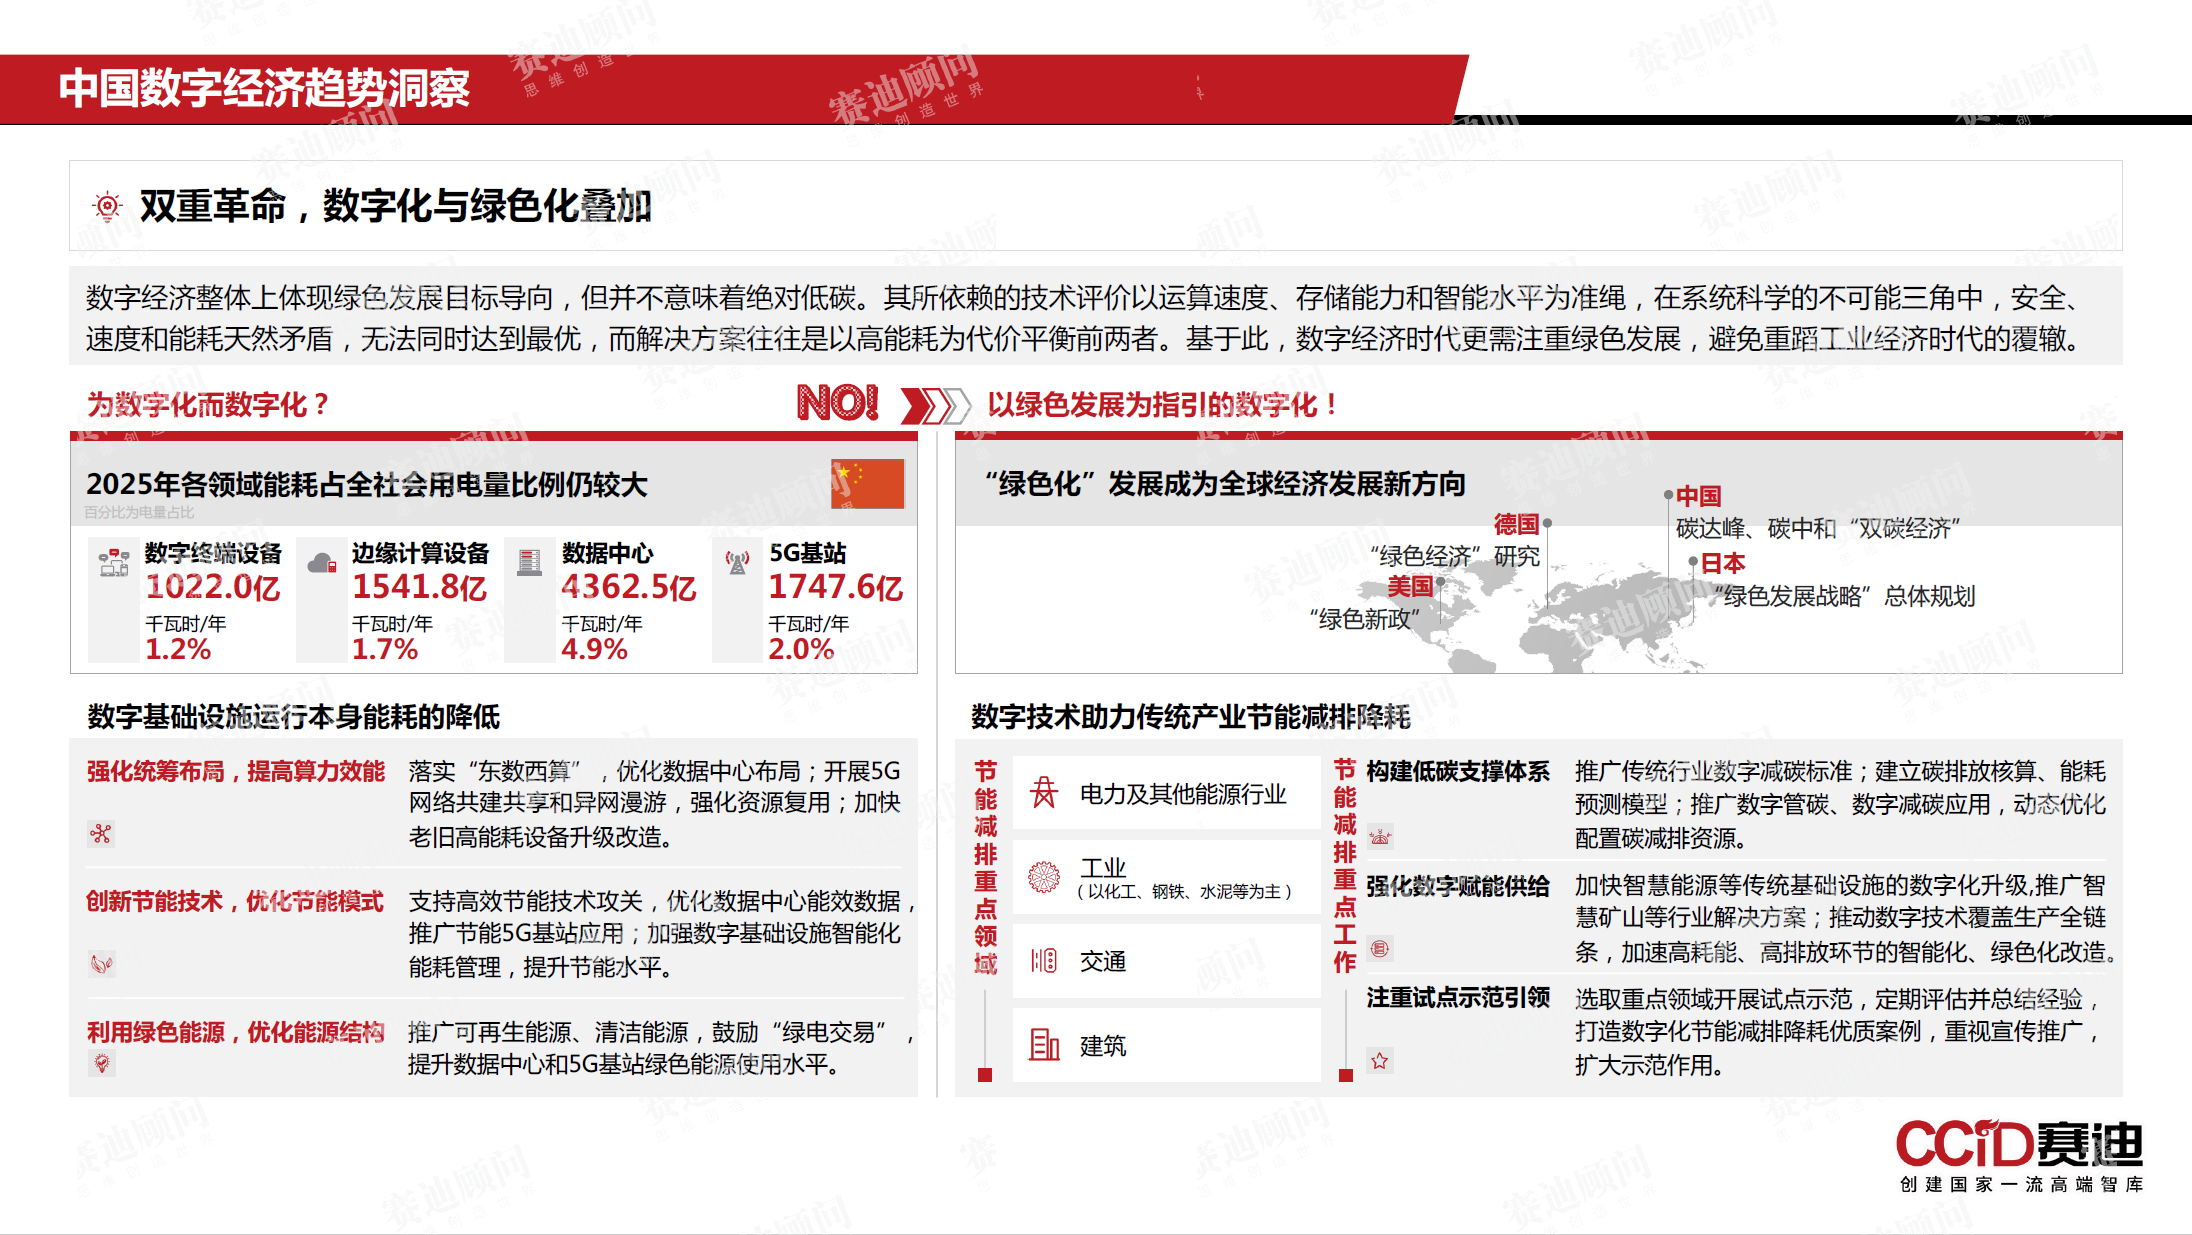Click the heading 注重试点示范引领
Screen dimensions: 2192x1235
point(1458,998)
